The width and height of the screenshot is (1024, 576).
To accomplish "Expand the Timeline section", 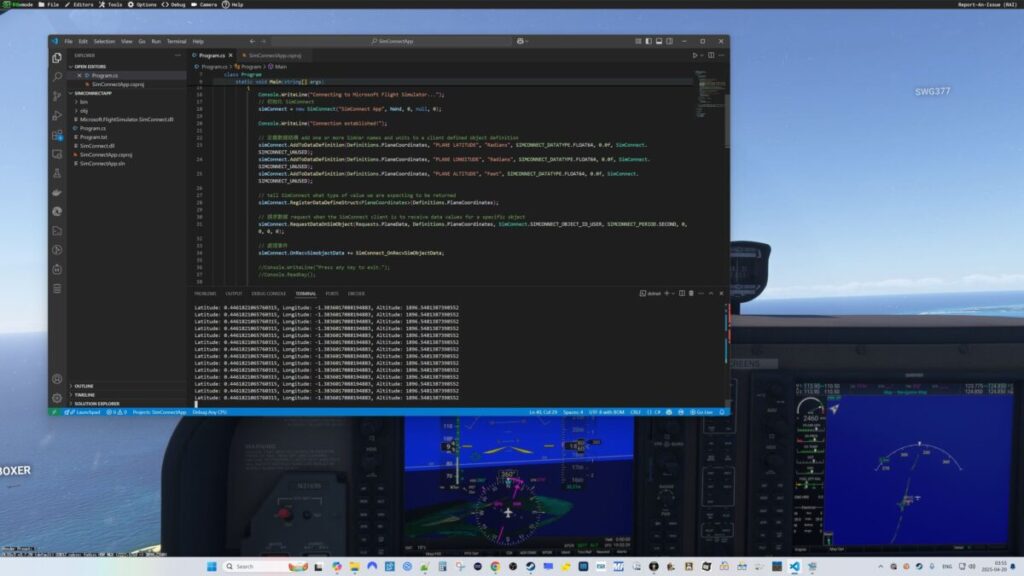I will pos(84,395).
